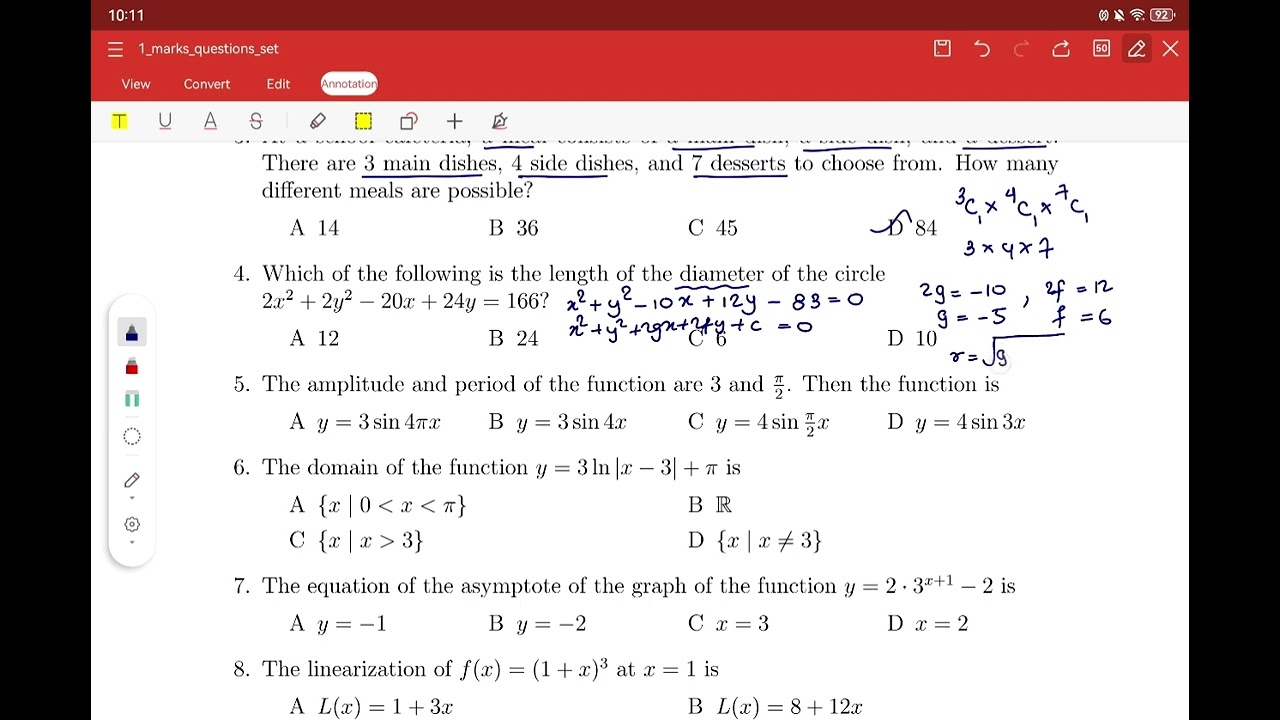Toggle the pen edit mode icon

(x=1137, y=49)
